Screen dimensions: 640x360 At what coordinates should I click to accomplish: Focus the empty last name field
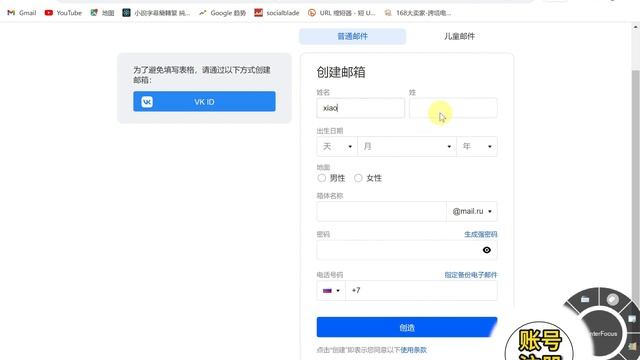click(x=453, y=108)
